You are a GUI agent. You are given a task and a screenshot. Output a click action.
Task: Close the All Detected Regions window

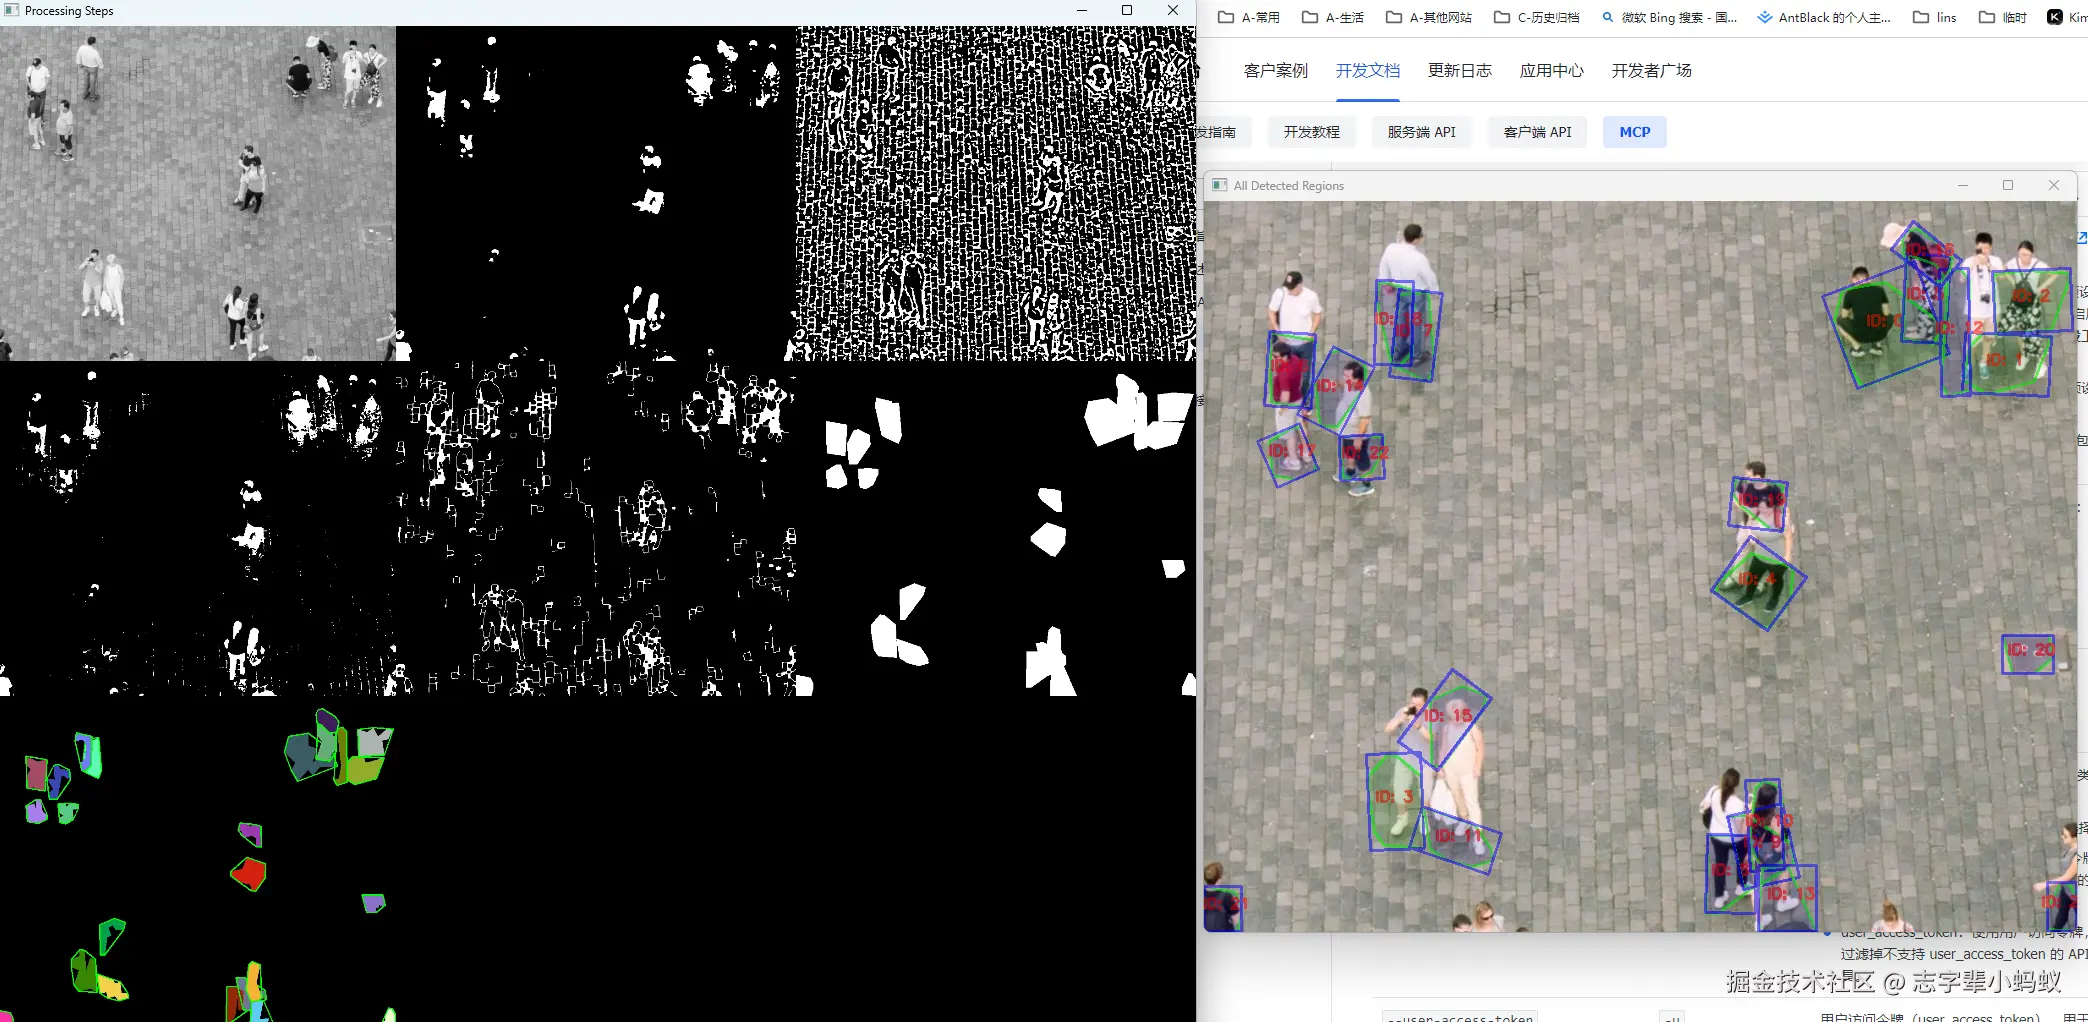coord(2054,185)
